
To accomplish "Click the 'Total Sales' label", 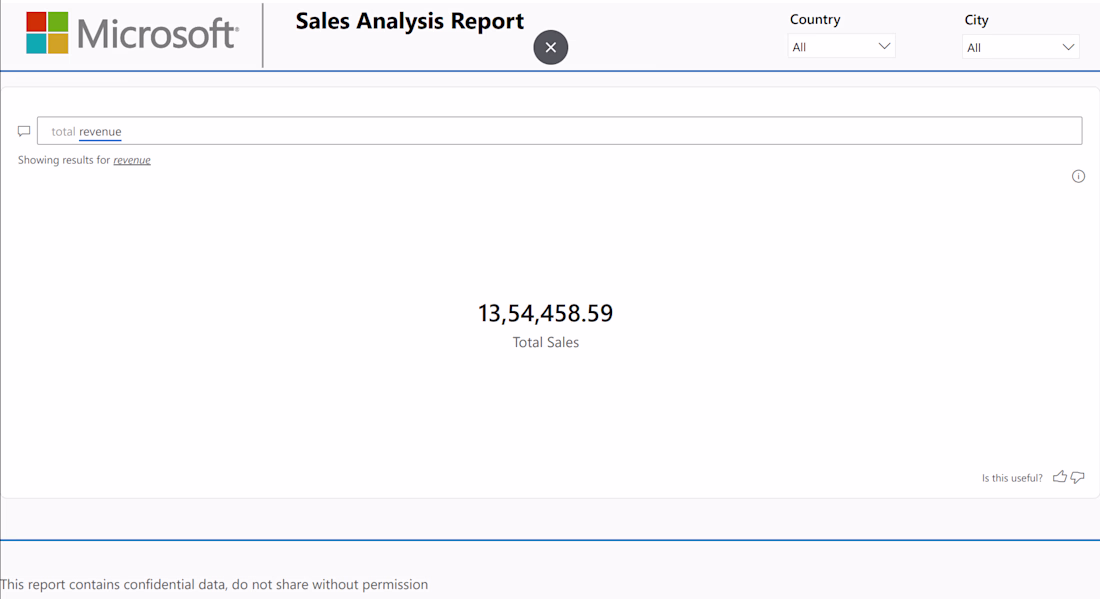I will [x=546, y=342].
